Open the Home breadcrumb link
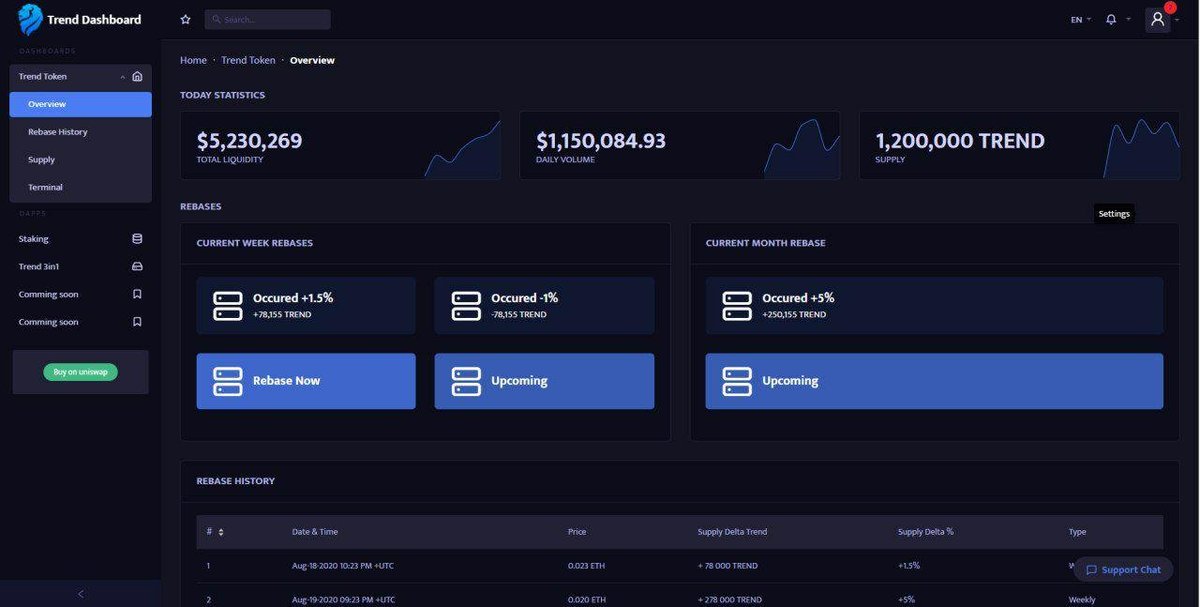The height and width of the screenshot is (607, 1200). pos(193,59)
